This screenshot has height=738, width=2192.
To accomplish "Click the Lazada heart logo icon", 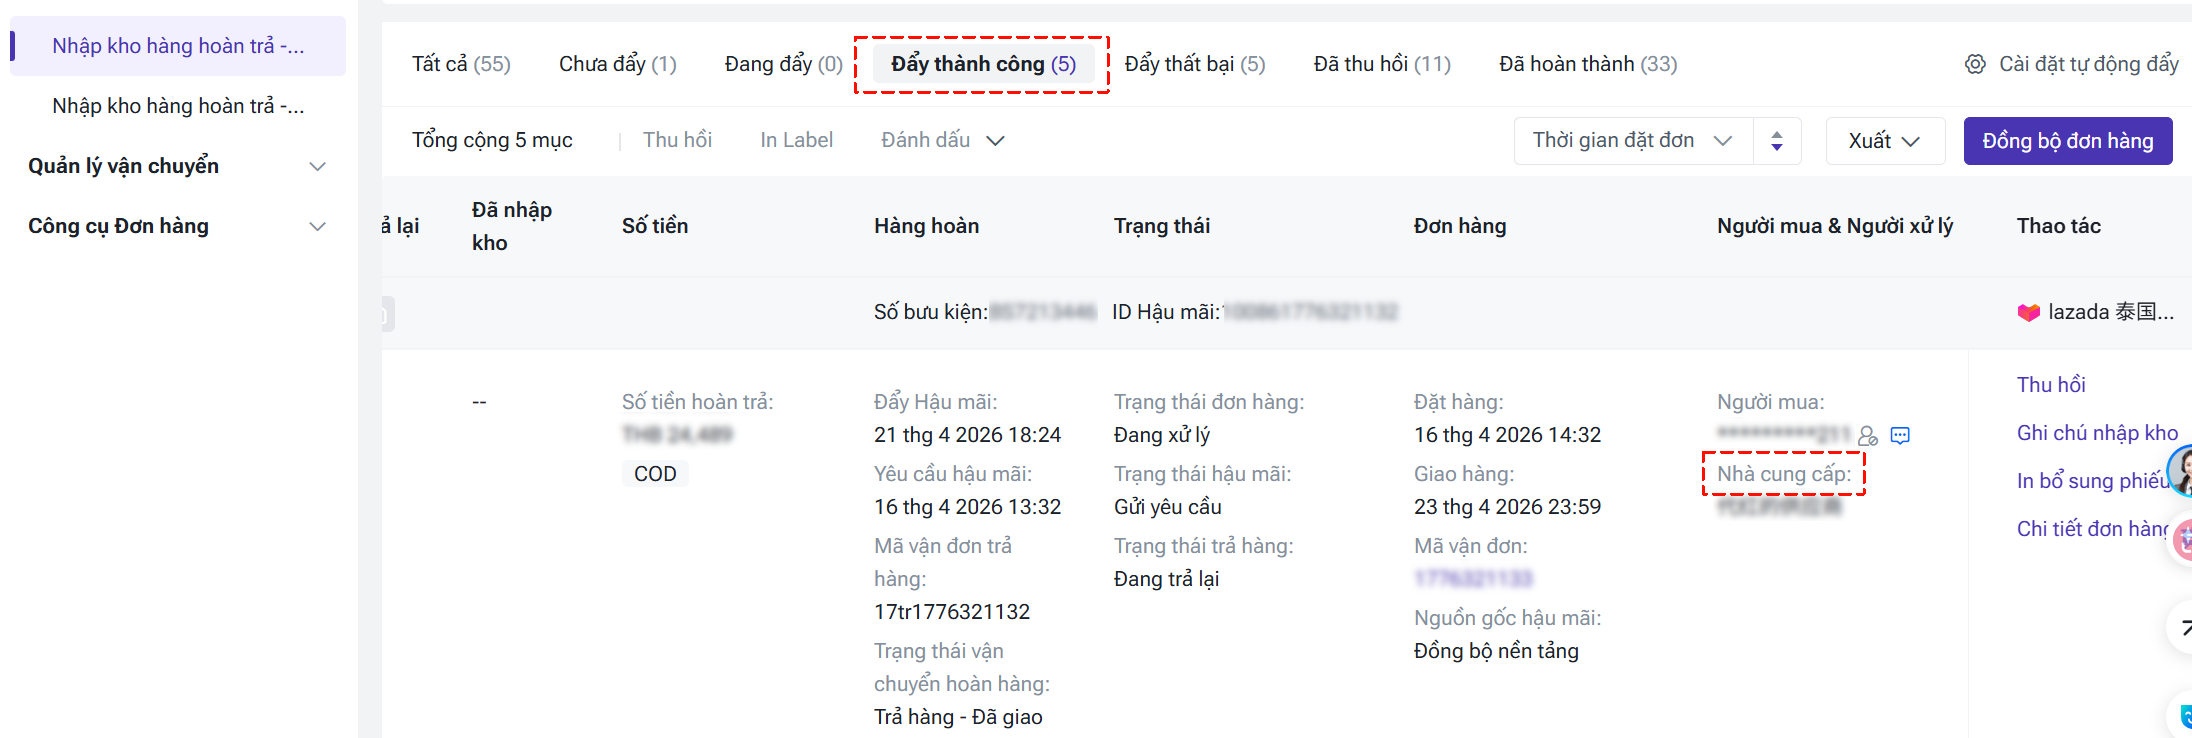I will coord(2028,313).
